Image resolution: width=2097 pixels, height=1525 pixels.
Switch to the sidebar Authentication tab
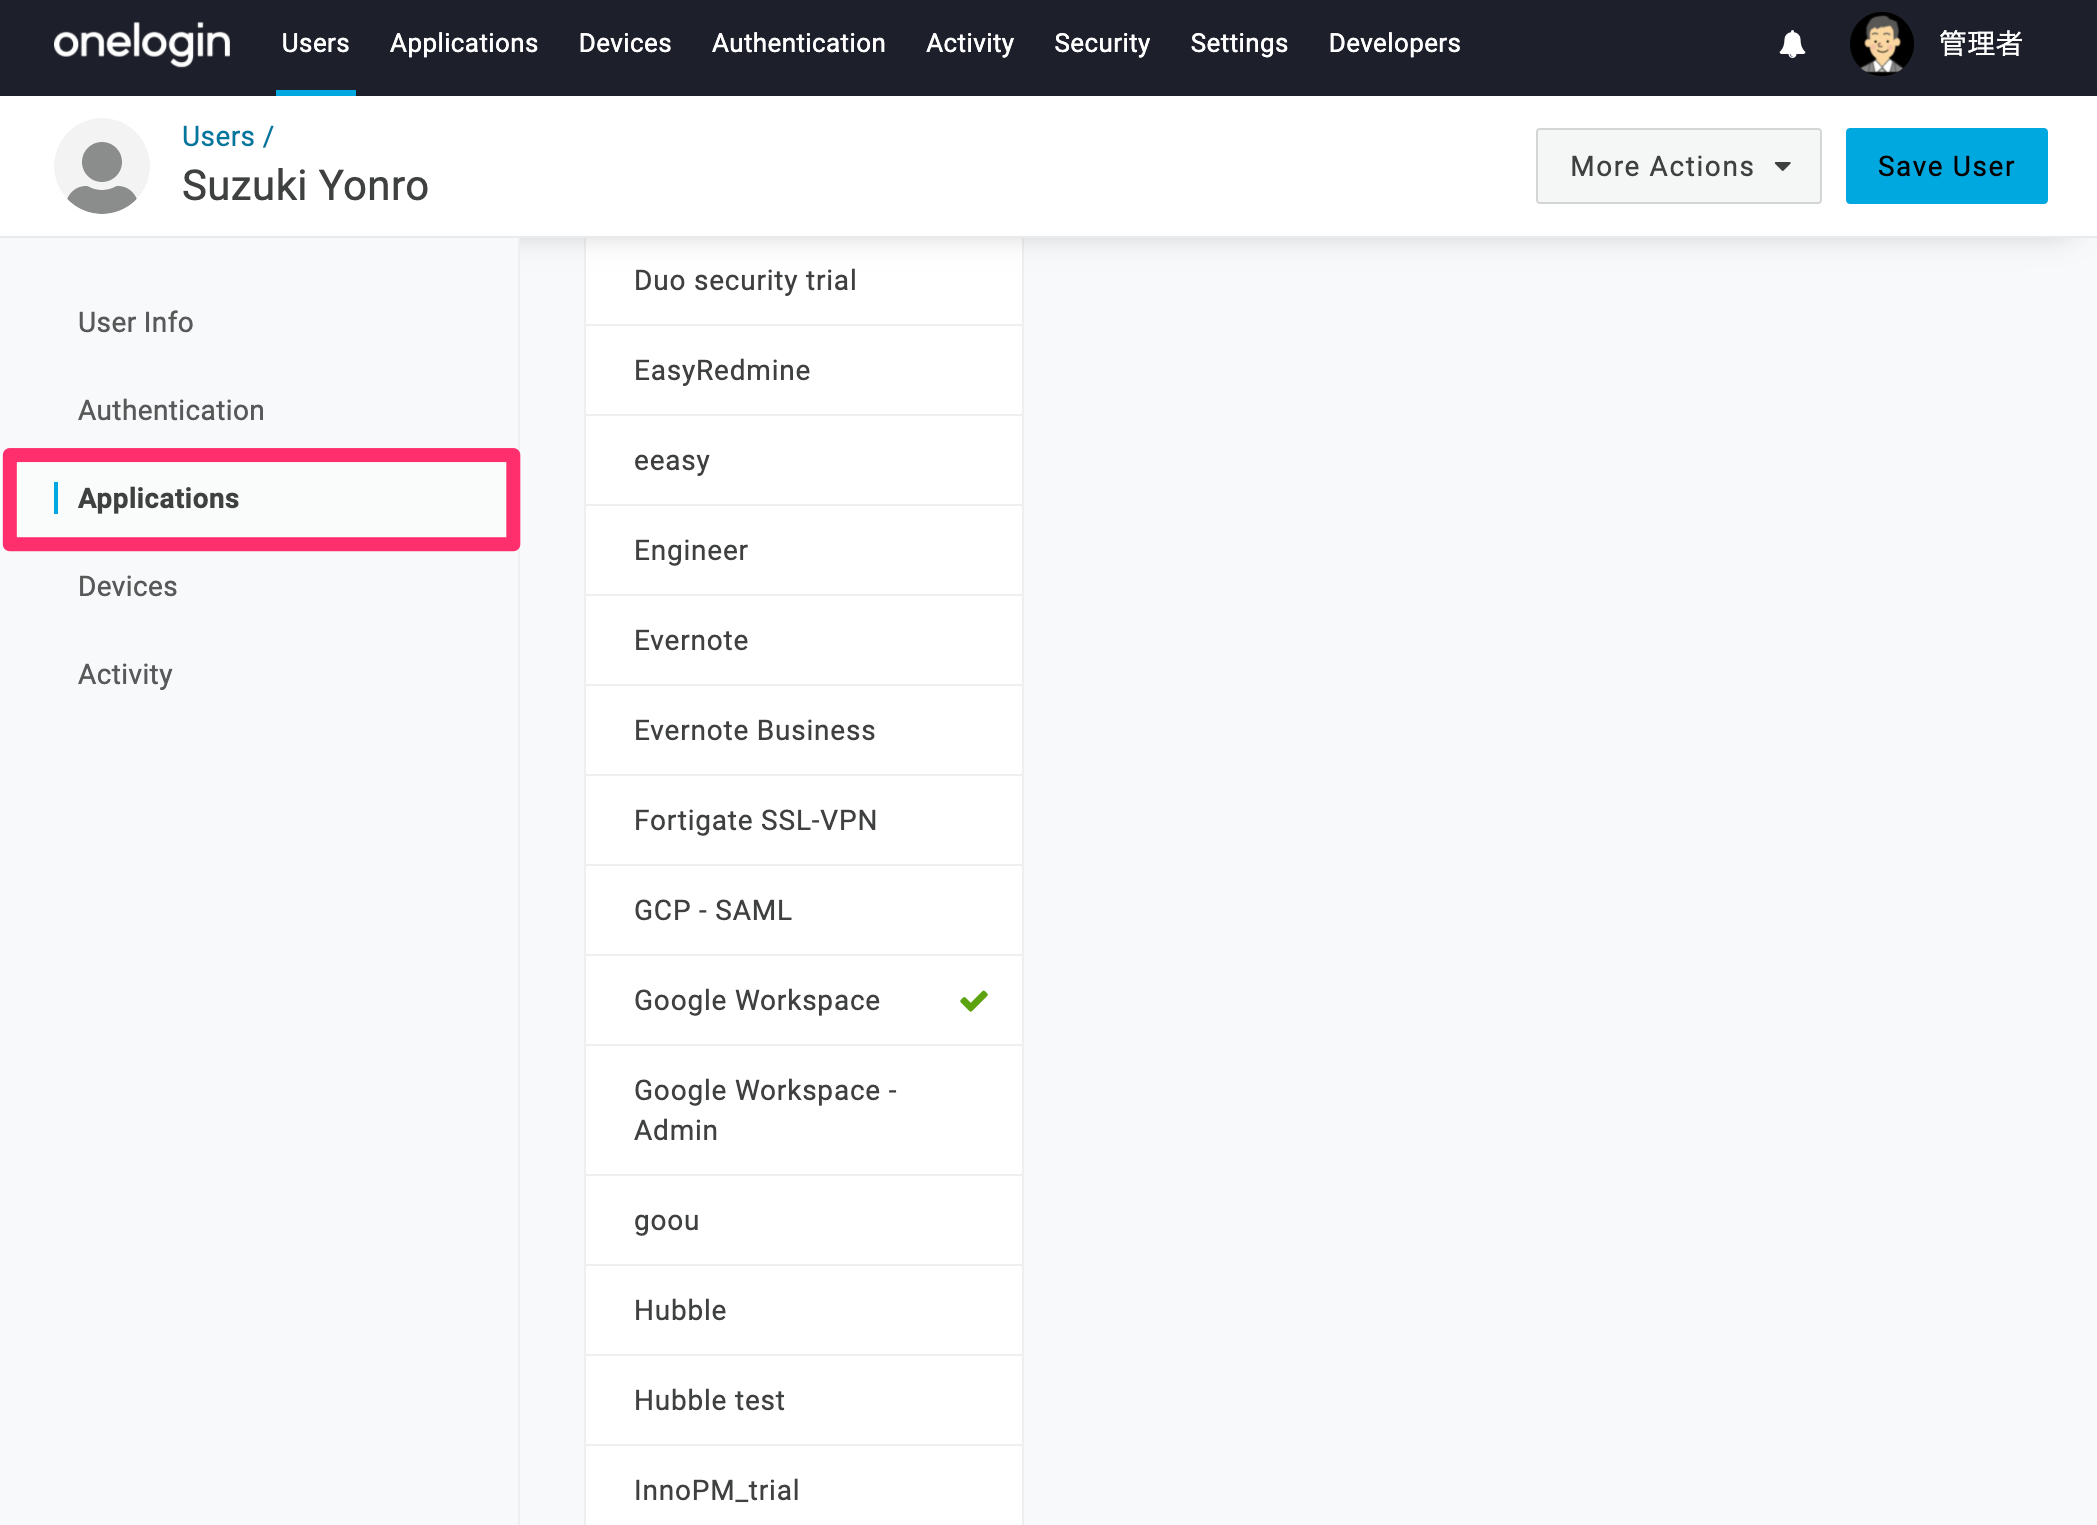(x=171, y=410)
